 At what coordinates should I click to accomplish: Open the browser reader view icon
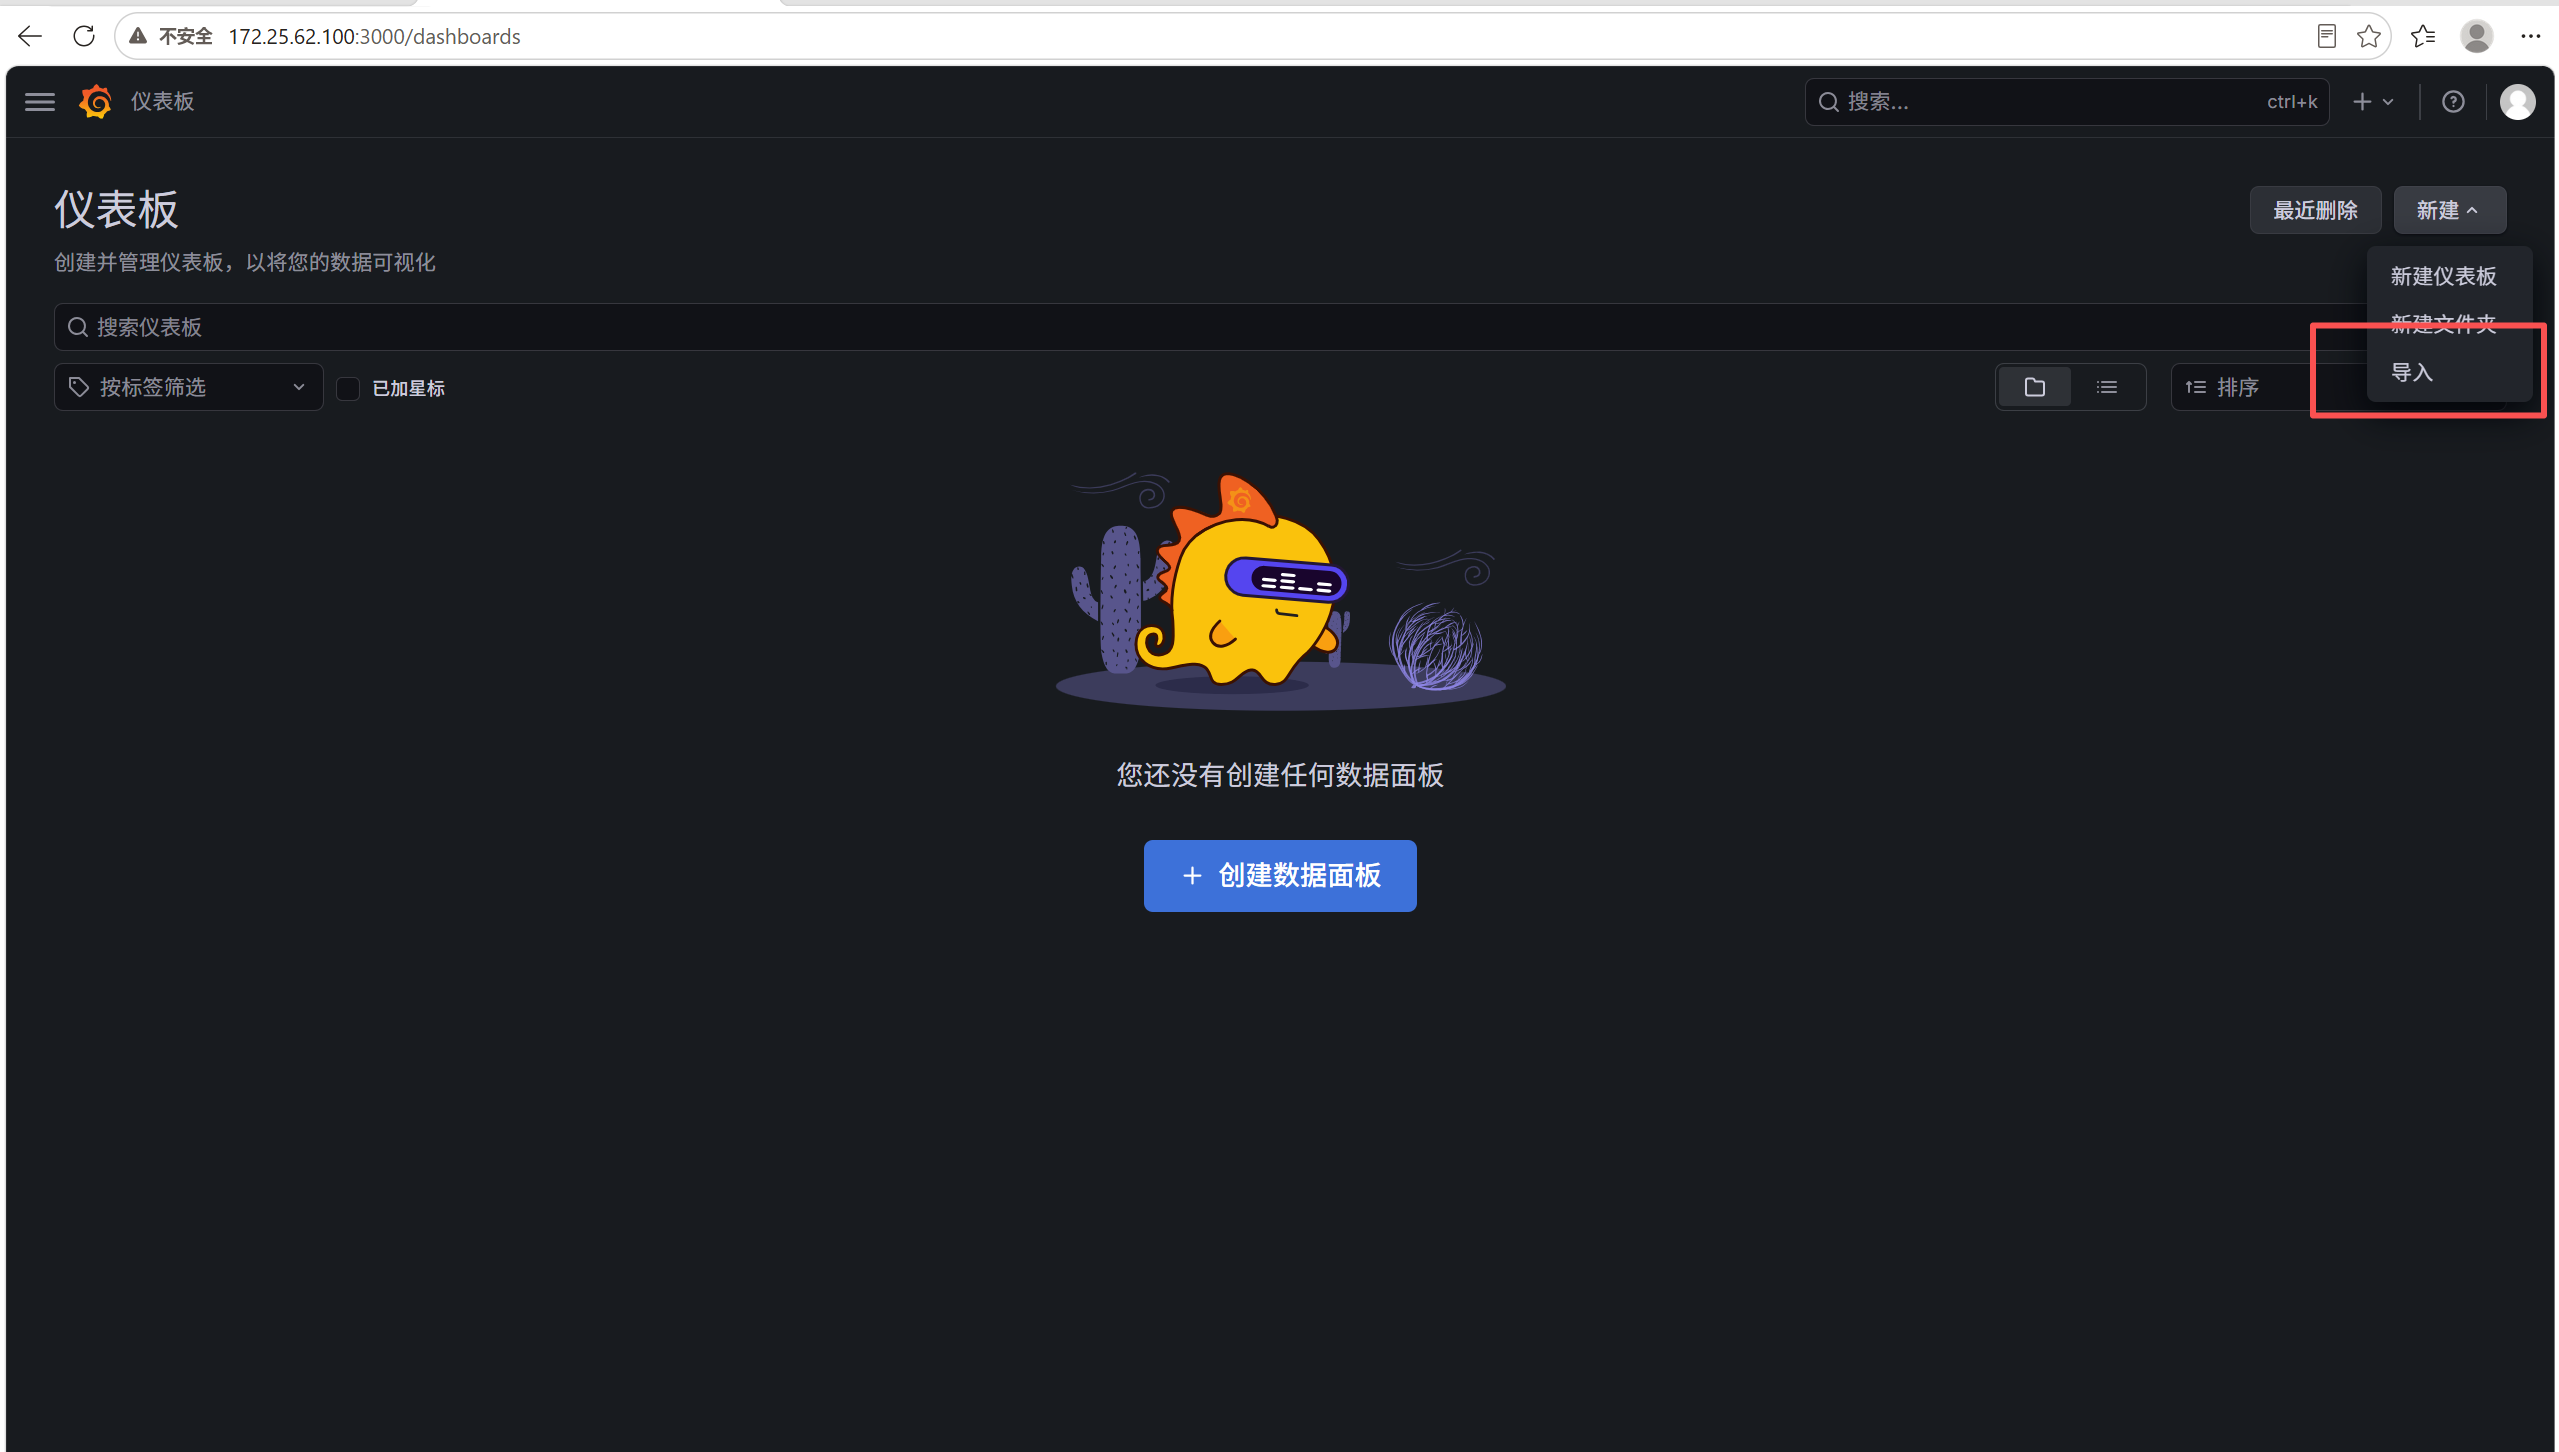click(2326, 37)
